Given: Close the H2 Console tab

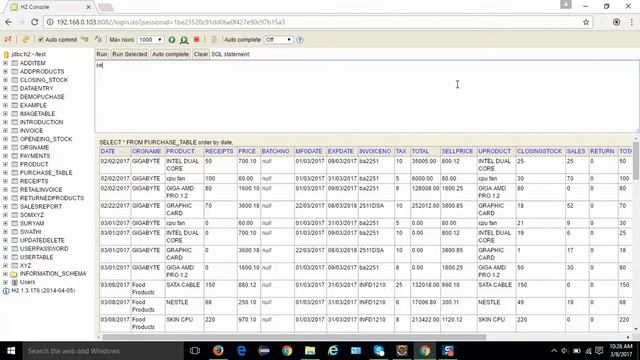Looking at the screenshot, I should (x=89, y=7).
